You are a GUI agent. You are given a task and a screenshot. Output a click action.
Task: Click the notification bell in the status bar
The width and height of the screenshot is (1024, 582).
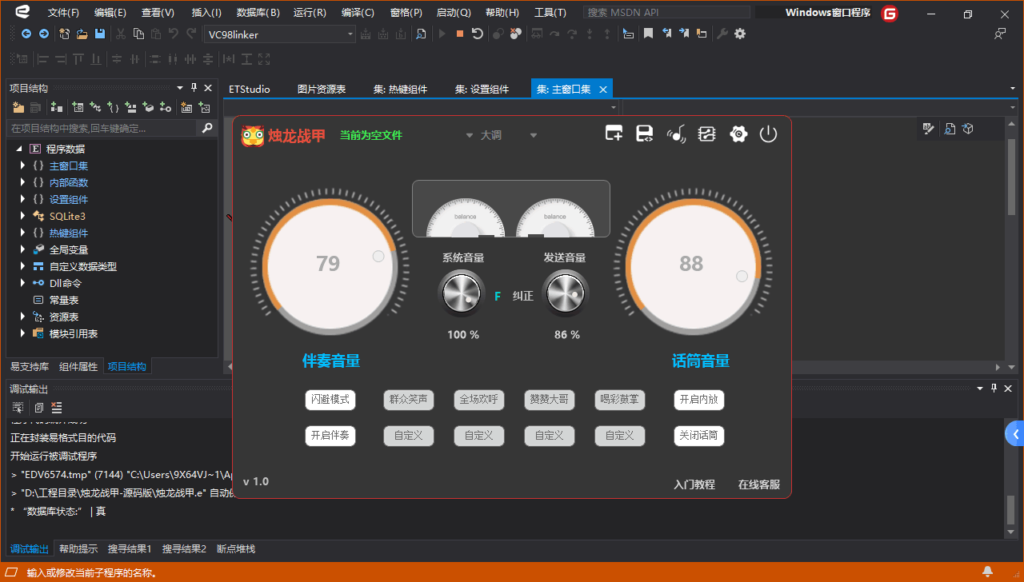click(x=987, y=572)
